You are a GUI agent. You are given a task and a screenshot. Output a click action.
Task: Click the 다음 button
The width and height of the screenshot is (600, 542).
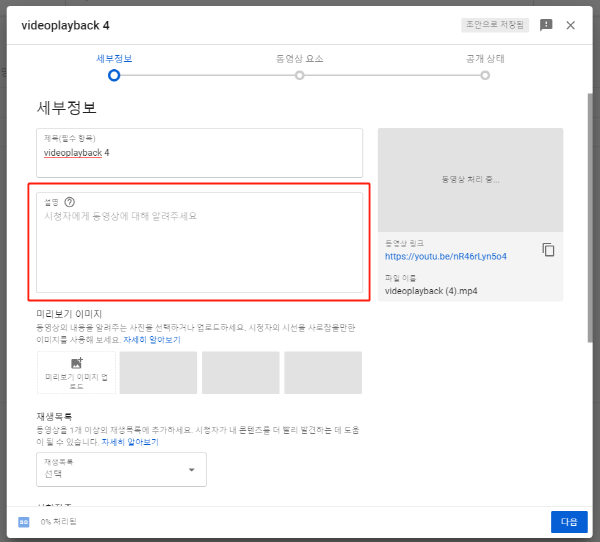(569, 522)
